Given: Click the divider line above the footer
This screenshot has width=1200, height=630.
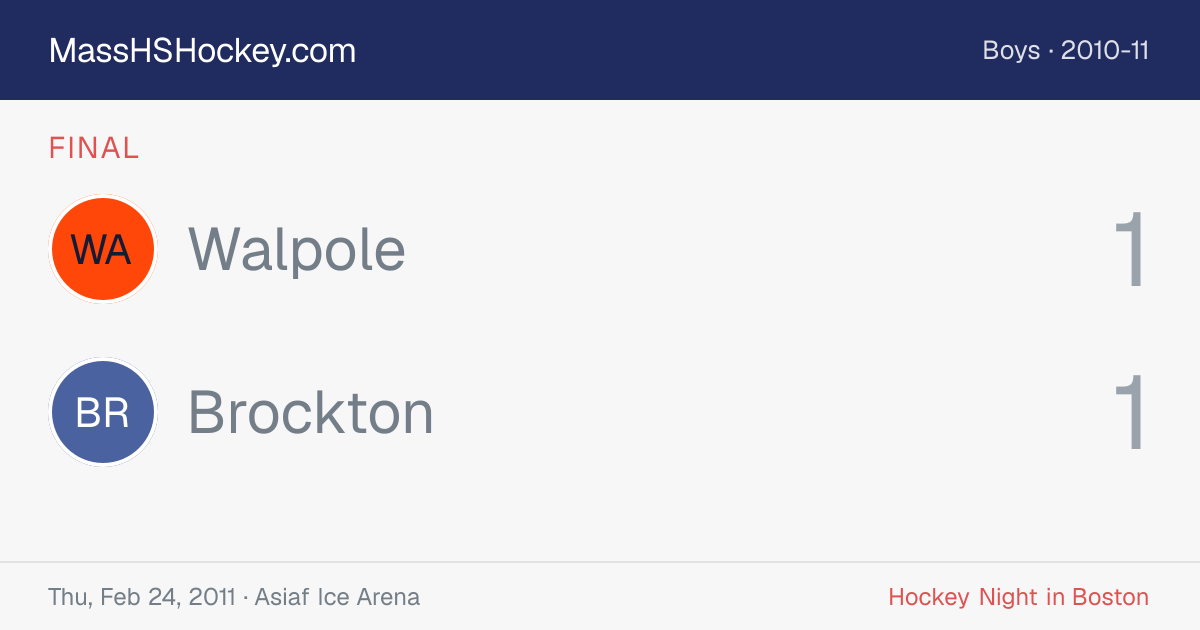Looking at the screenshot, I should [x=600, y=562].
